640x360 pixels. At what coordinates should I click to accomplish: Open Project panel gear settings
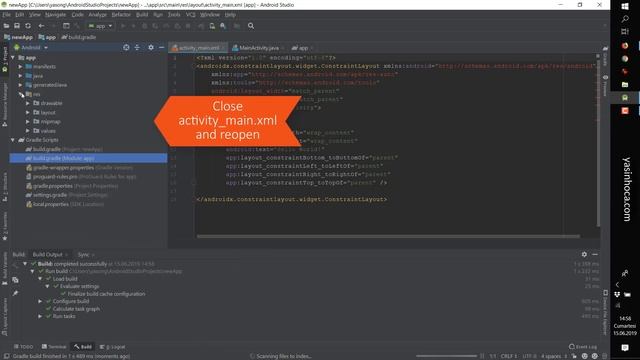[x=151, y=47]
